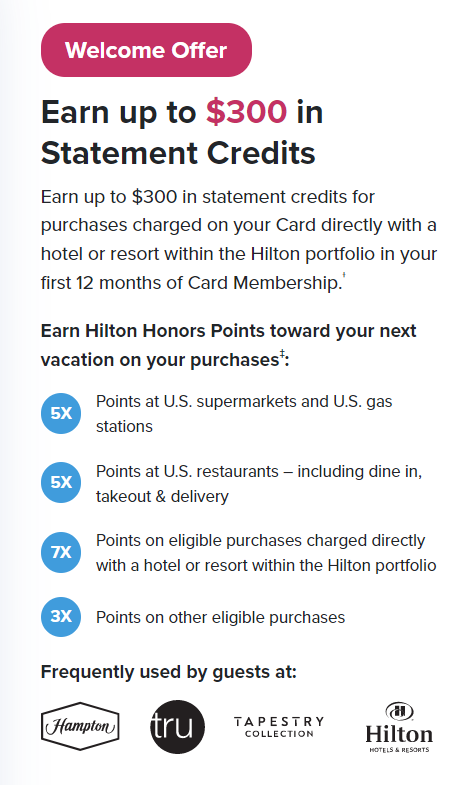
Task: Select the U.S. restaurants dine in text
Action: [259, 483]
